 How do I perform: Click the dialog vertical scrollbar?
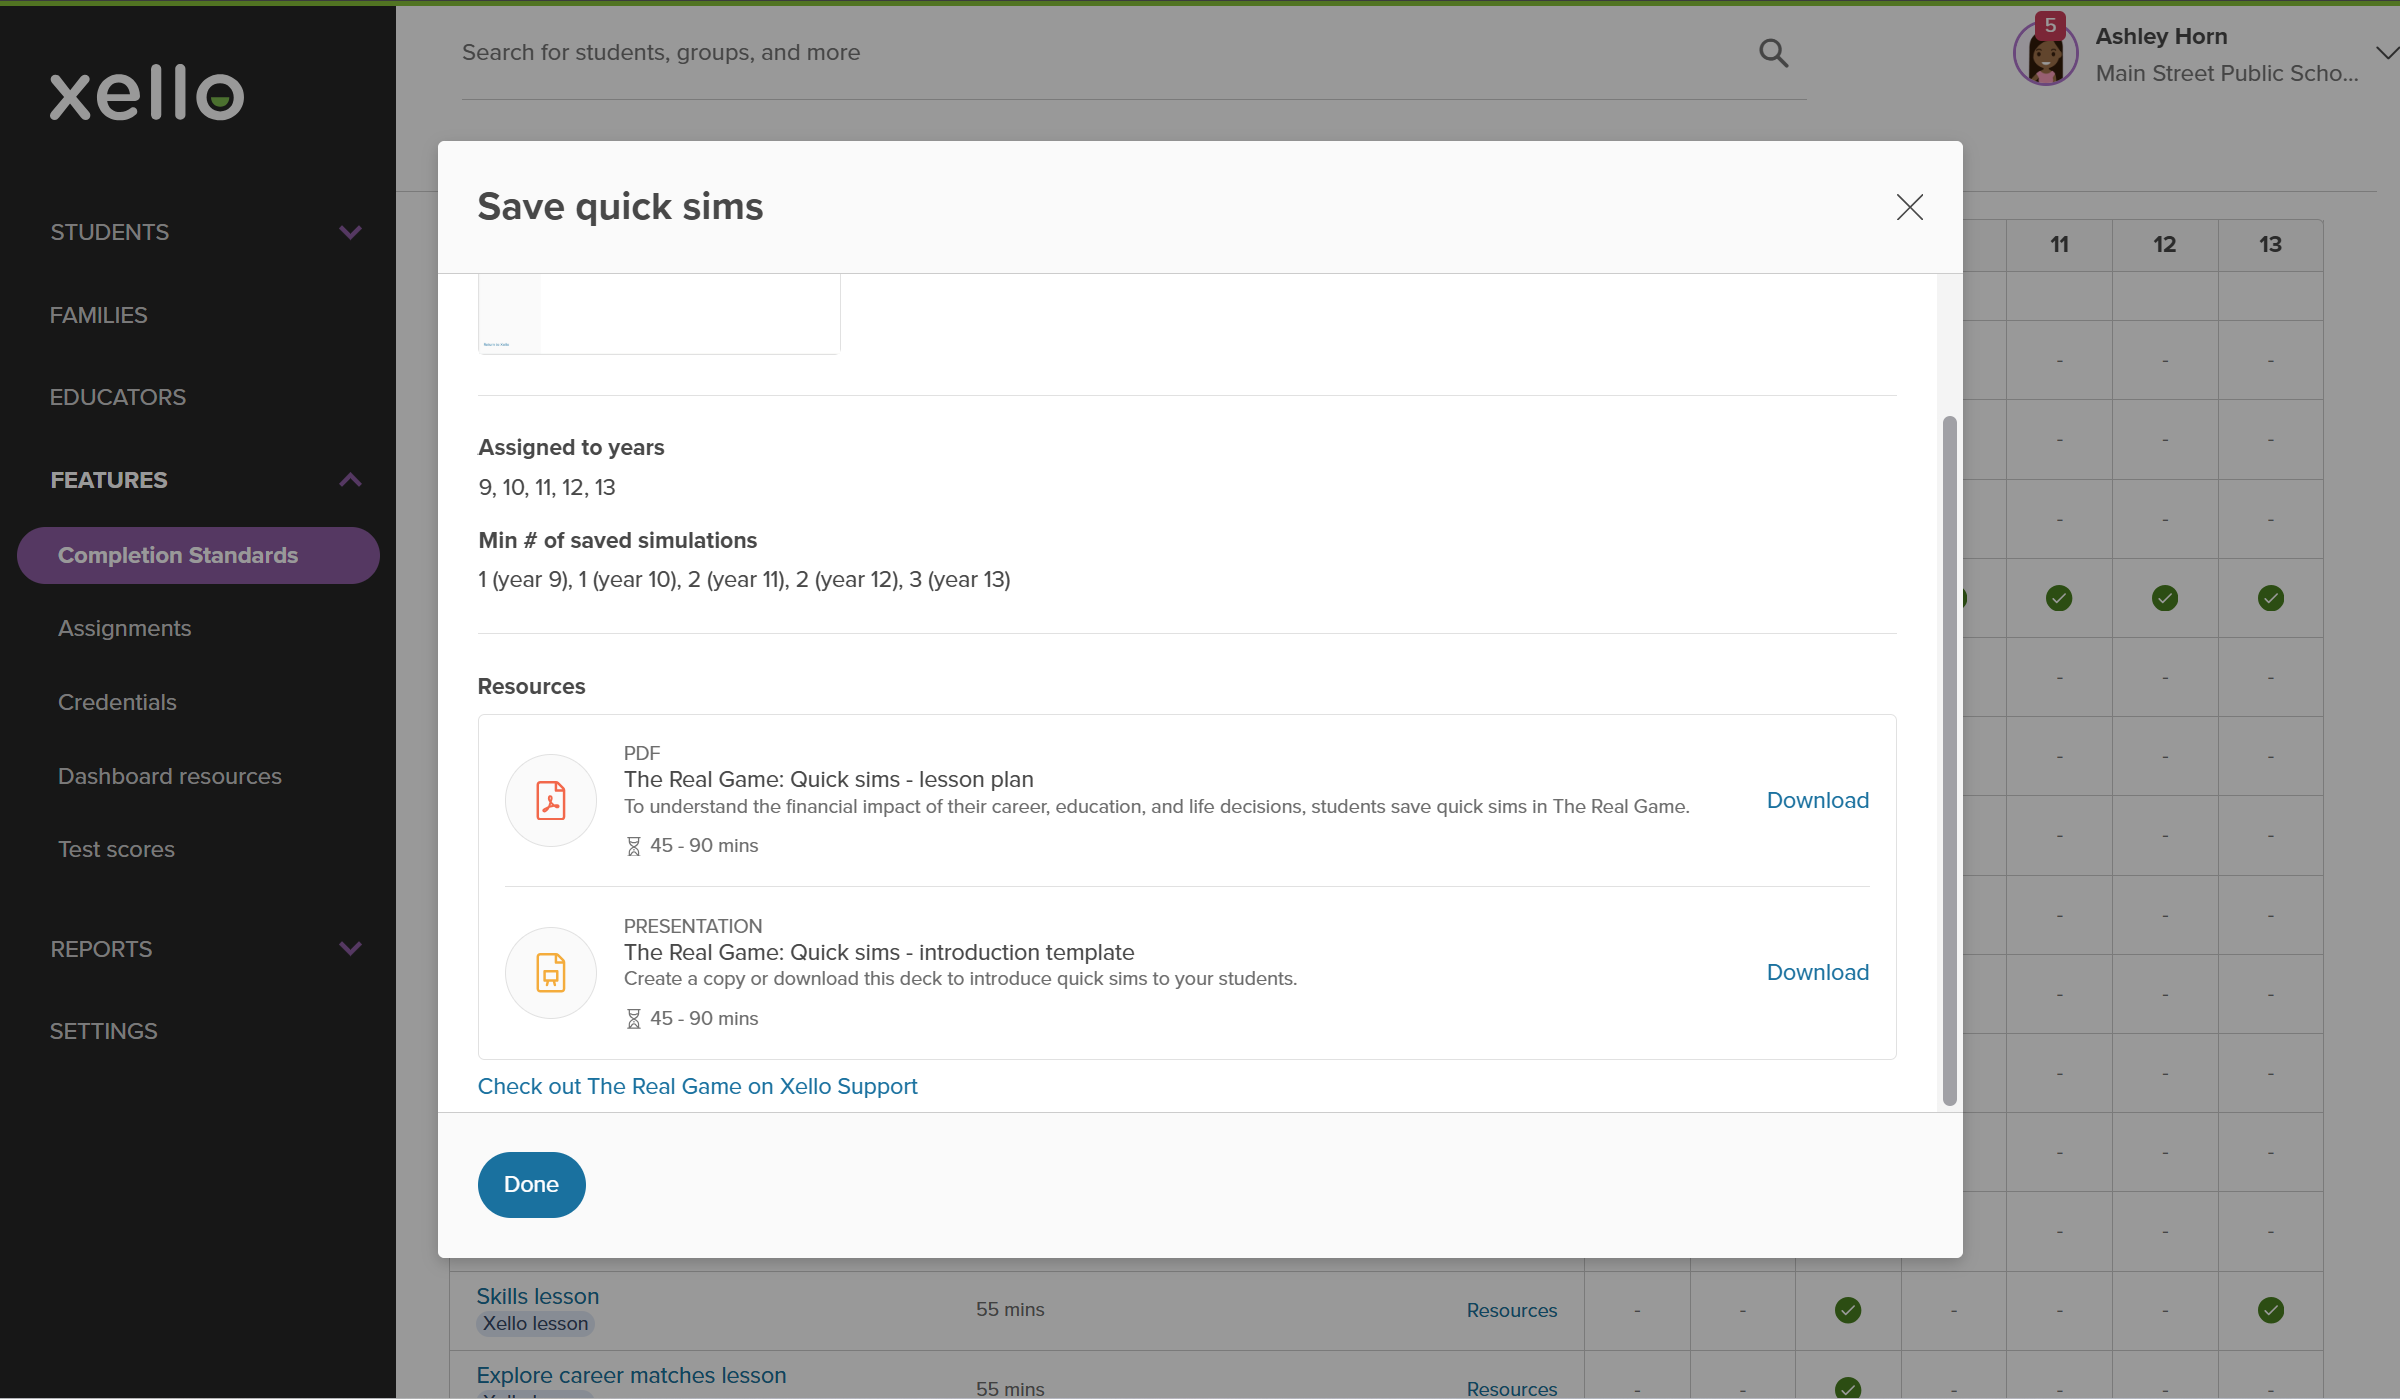pos(1949,760)
